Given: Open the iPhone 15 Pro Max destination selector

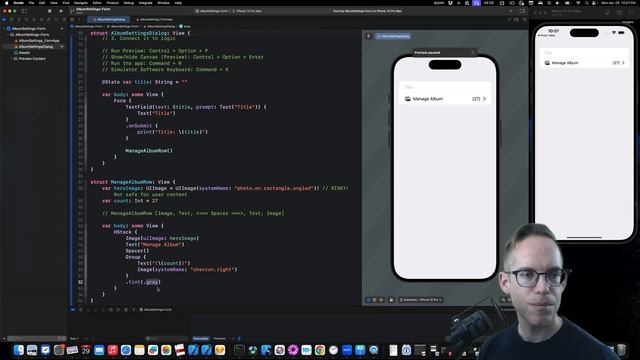Looking at the screenshot, I should 248,11.
